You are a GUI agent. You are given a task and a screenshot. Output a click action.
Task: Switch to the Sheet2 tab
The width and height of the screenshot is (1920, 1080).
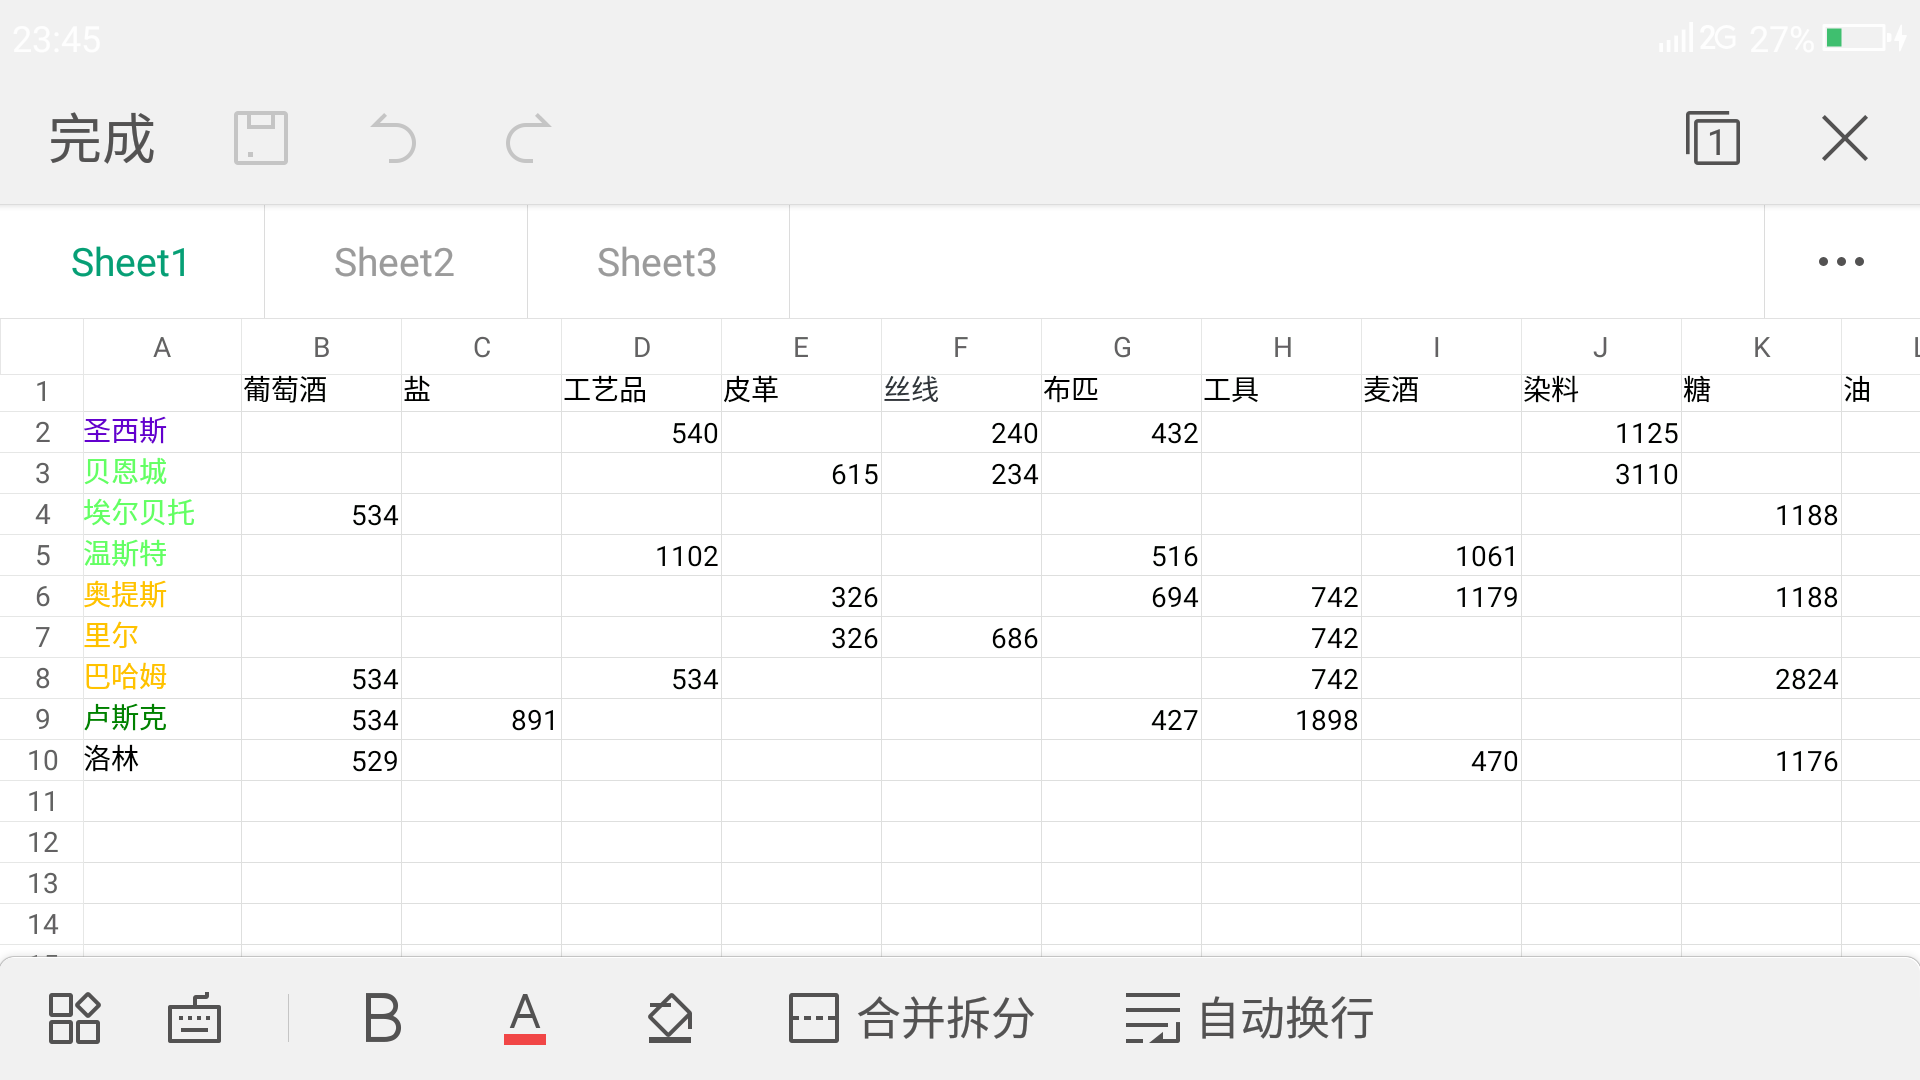[x=394, y=262]
